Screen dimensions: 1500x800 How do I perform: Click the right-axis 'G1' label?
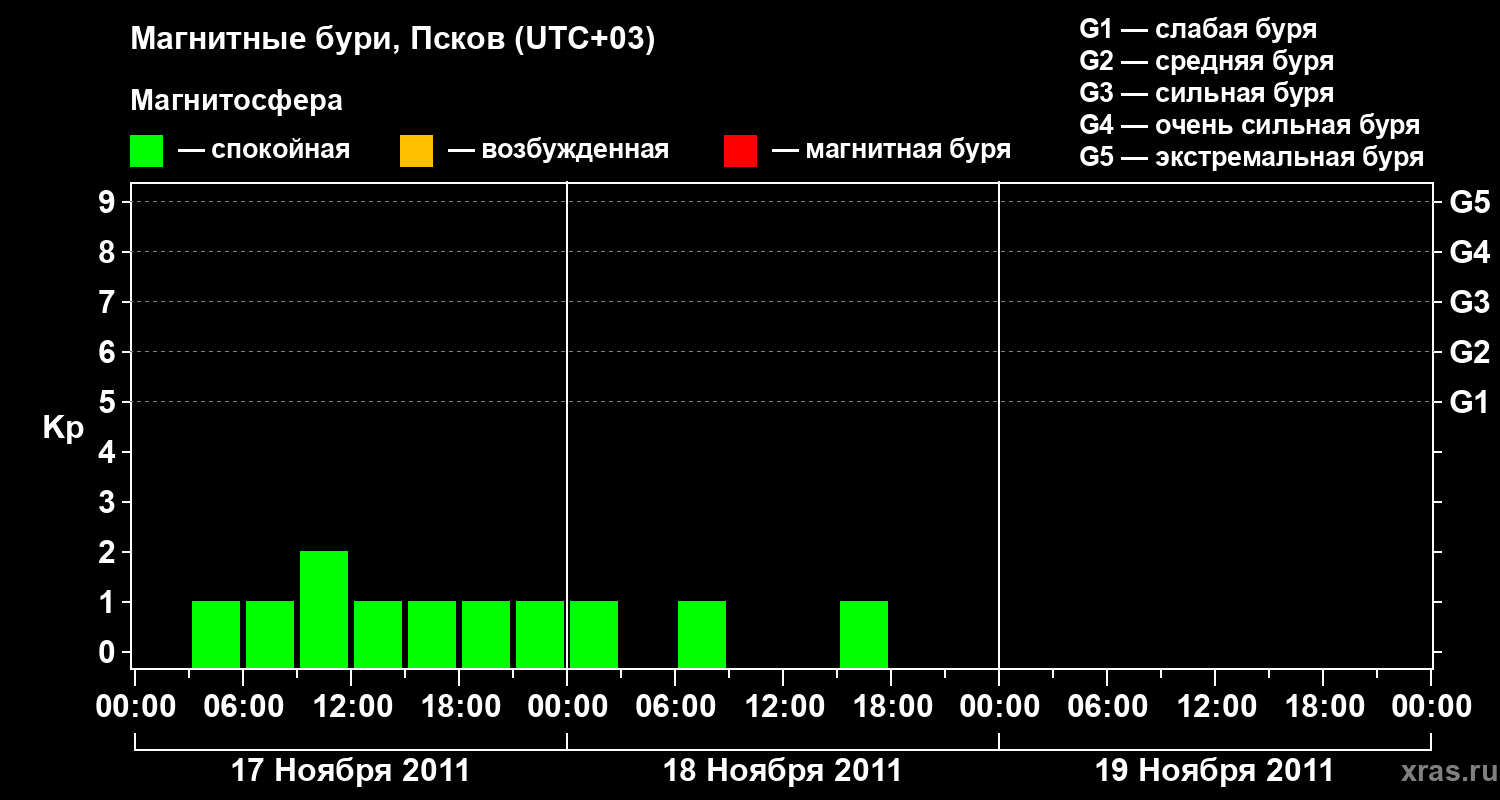pos(1469,402)
